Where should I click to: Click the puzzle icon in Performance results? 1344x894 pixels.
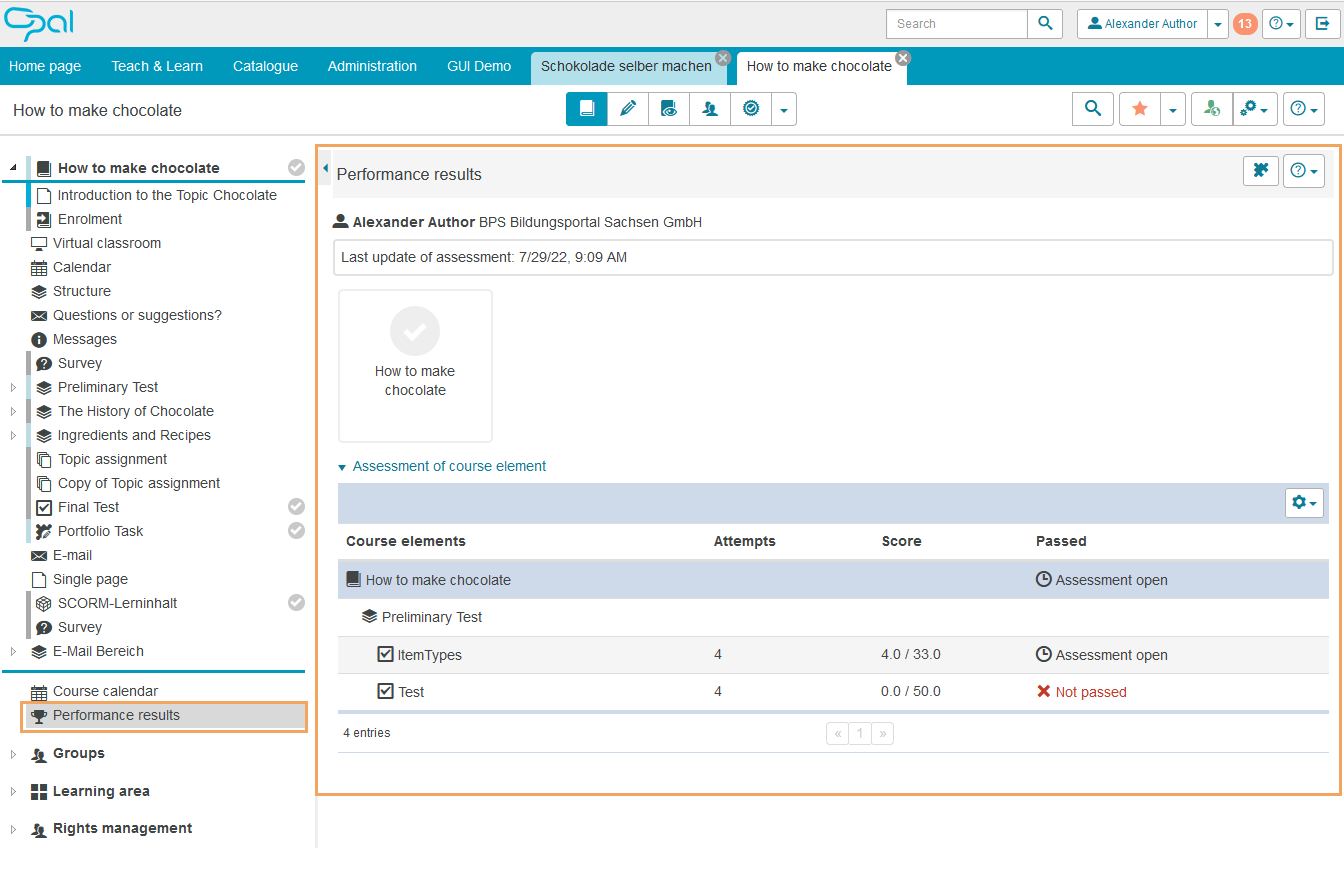(1260, 171)
